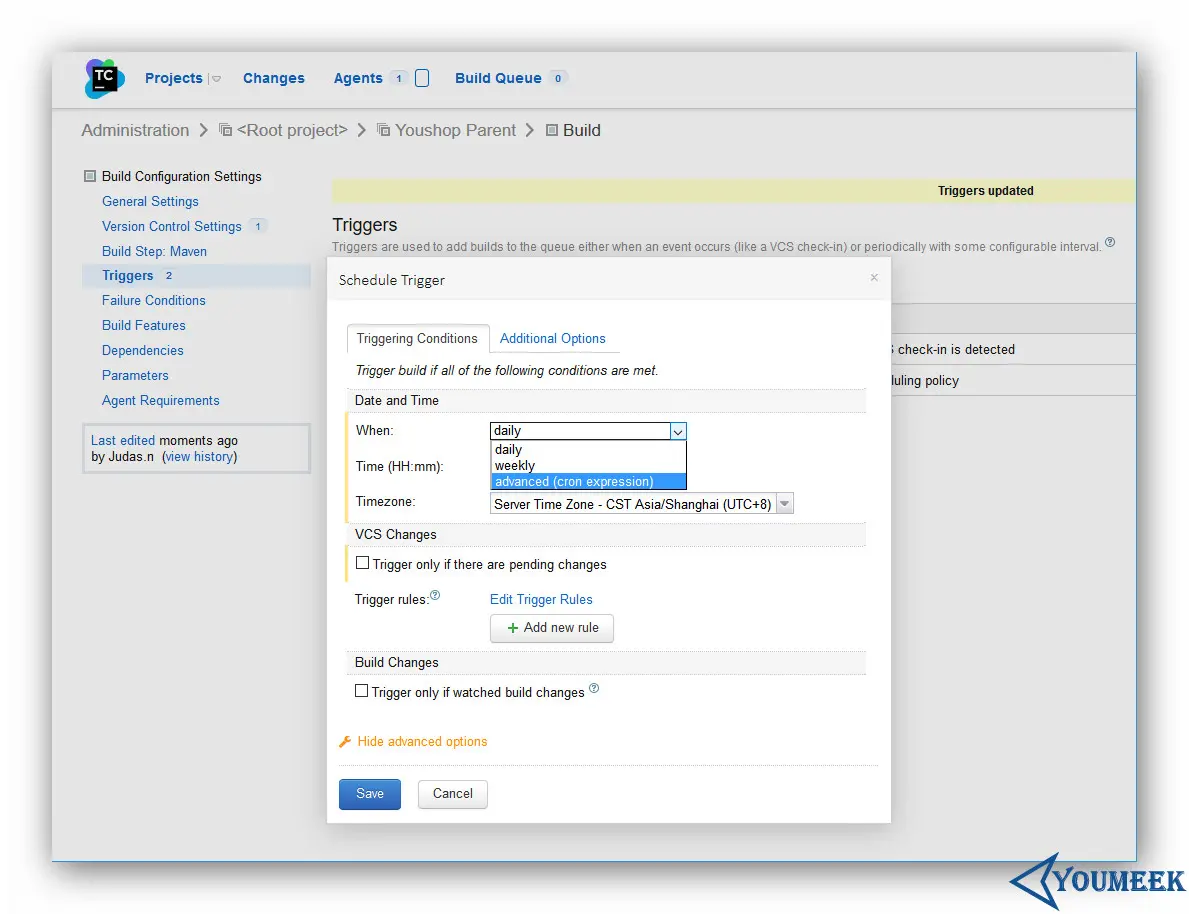Check Trigger only if watched build changes
1189x914 pixels.
click(x=362, y=691)
